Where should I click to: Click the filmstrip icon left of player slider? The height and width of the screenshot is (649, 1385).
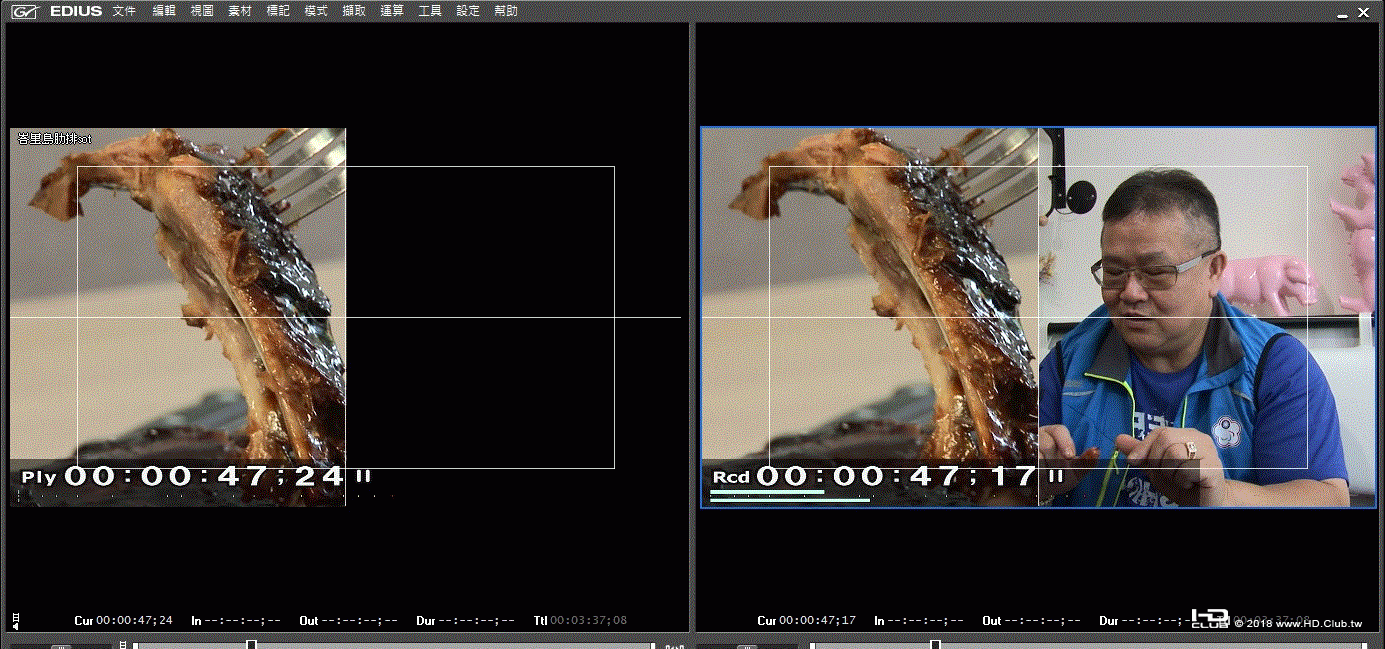pyautogui.click(x=123, y=645)
